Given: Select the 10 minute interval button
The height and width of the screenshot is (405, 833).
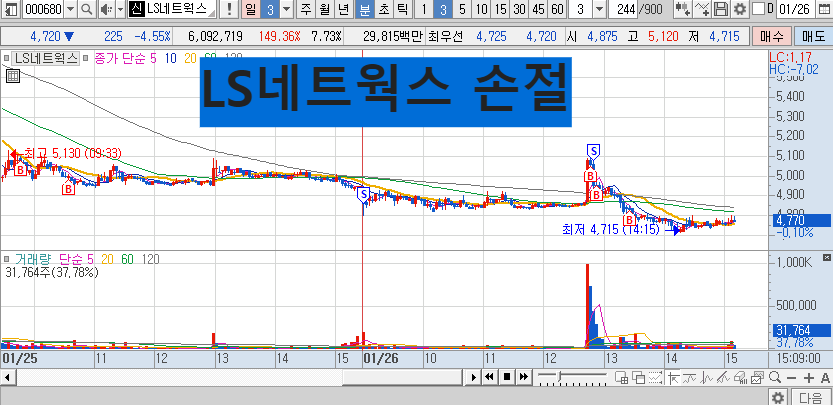Looking at the screenshot, I should (481, 9).
